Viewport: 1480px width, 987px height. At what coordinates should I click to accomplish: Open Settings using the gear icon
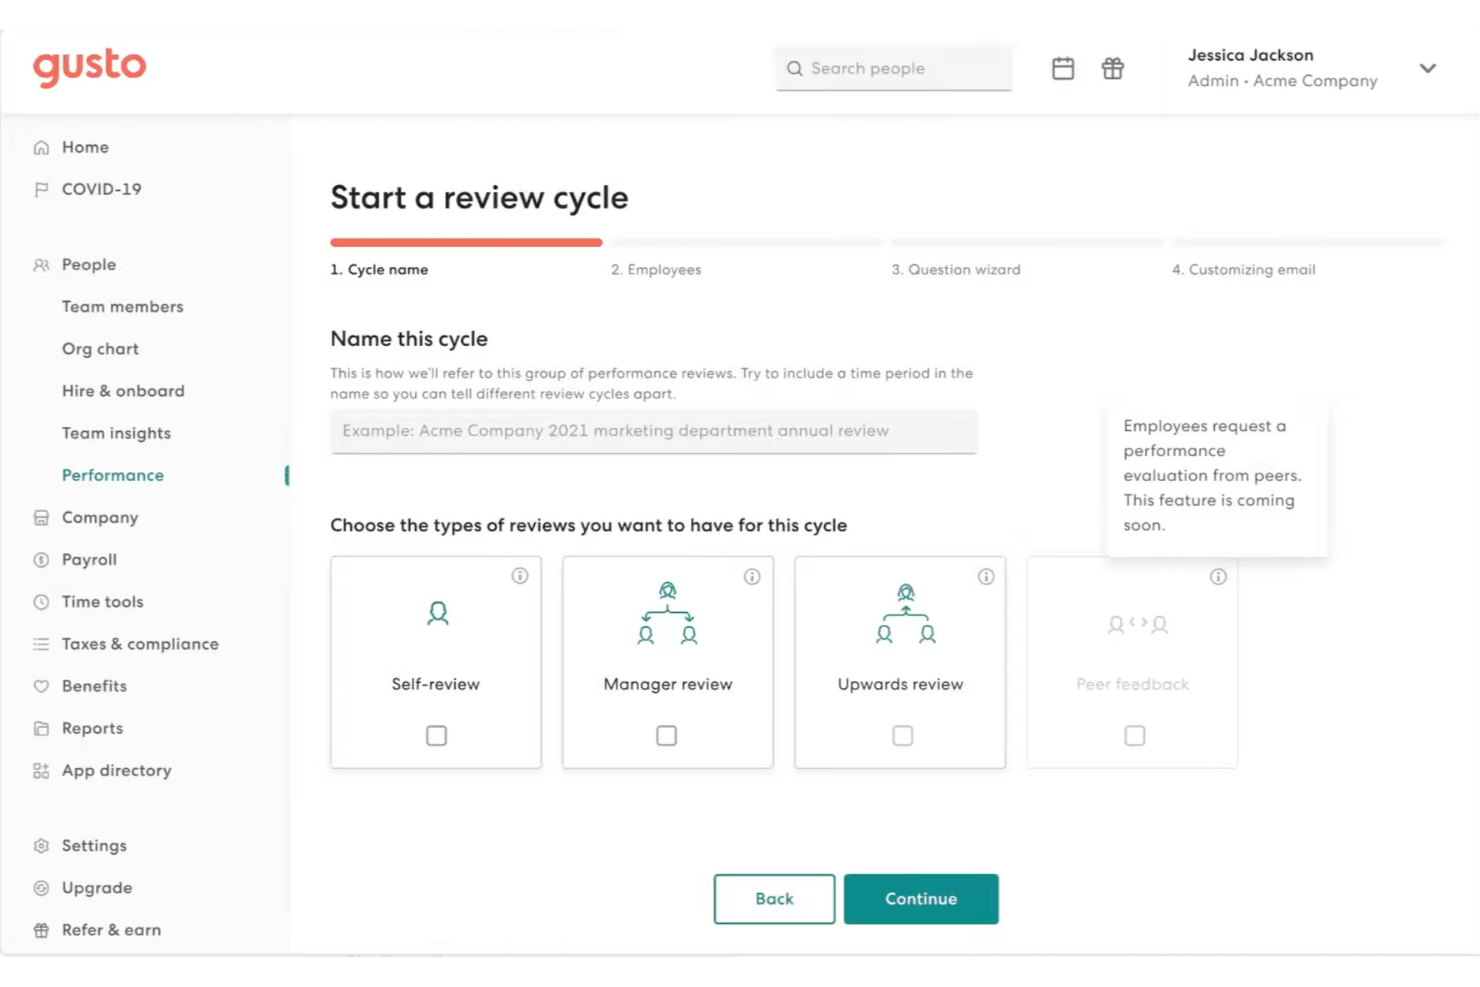pos(40,845)
